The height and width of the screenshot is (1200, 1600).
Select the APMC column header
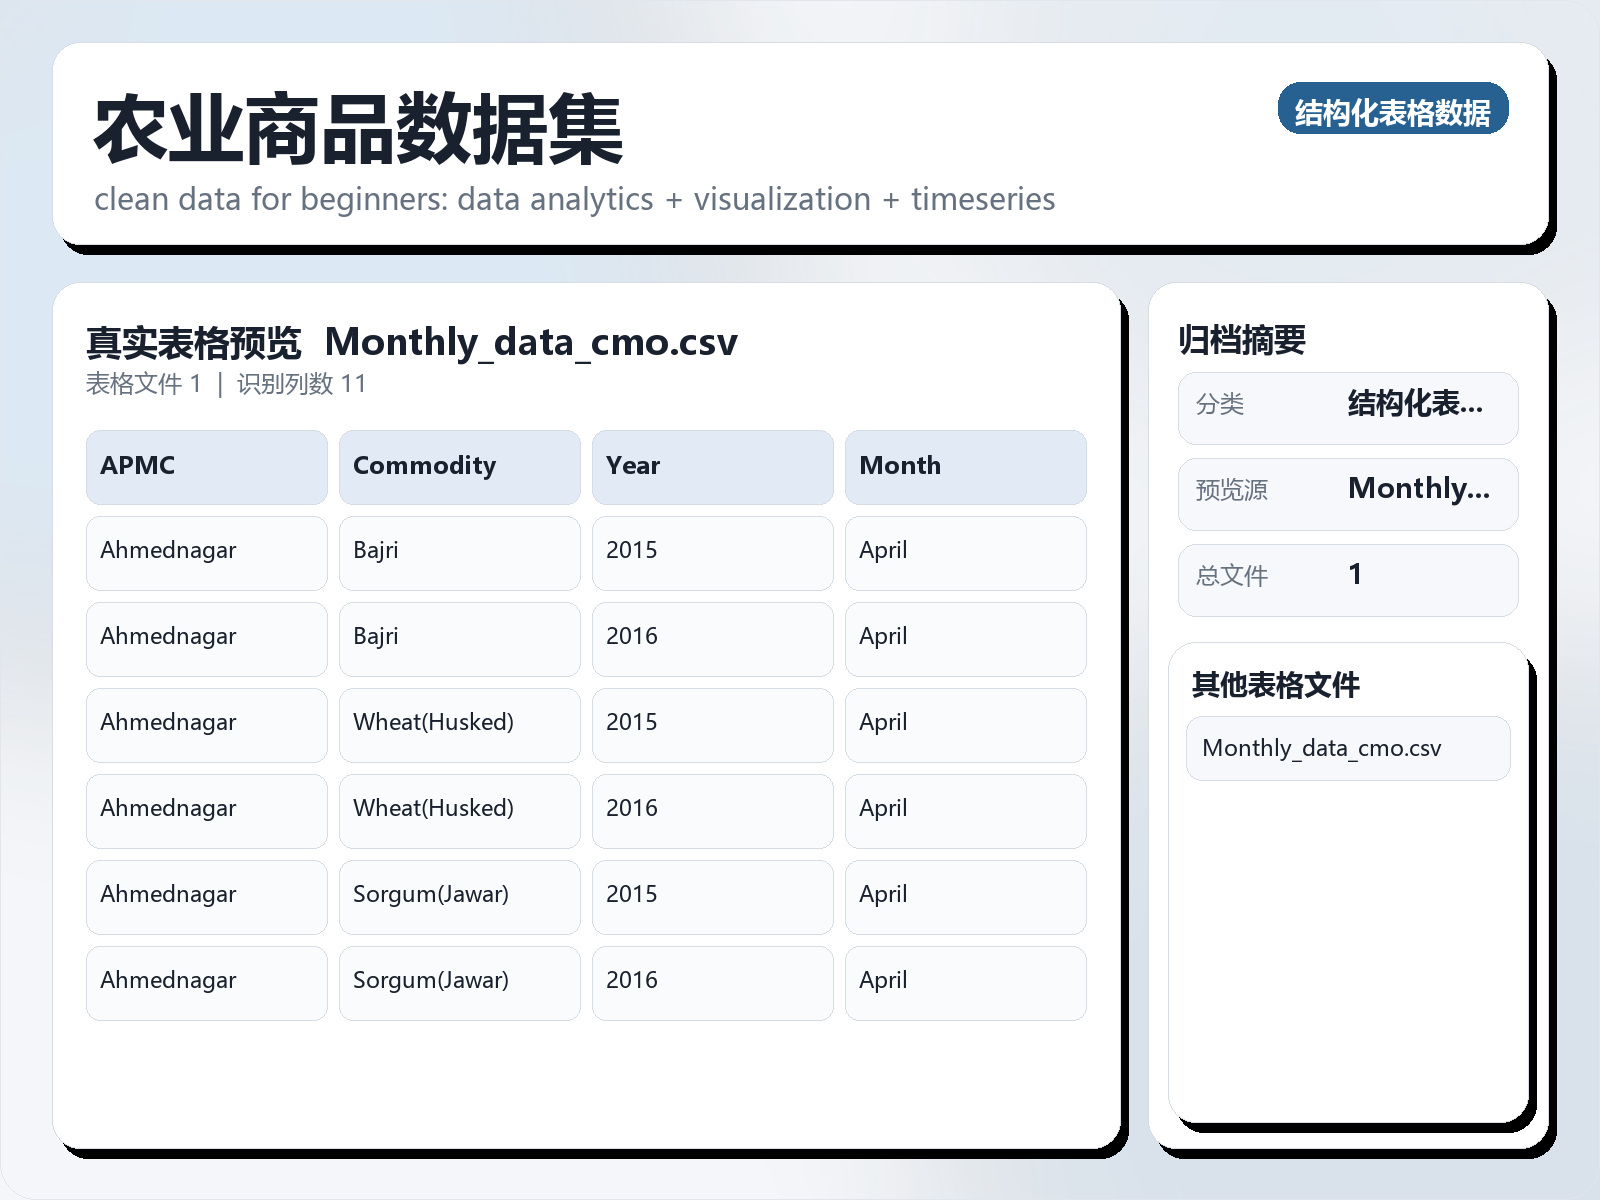pos(206,467)
